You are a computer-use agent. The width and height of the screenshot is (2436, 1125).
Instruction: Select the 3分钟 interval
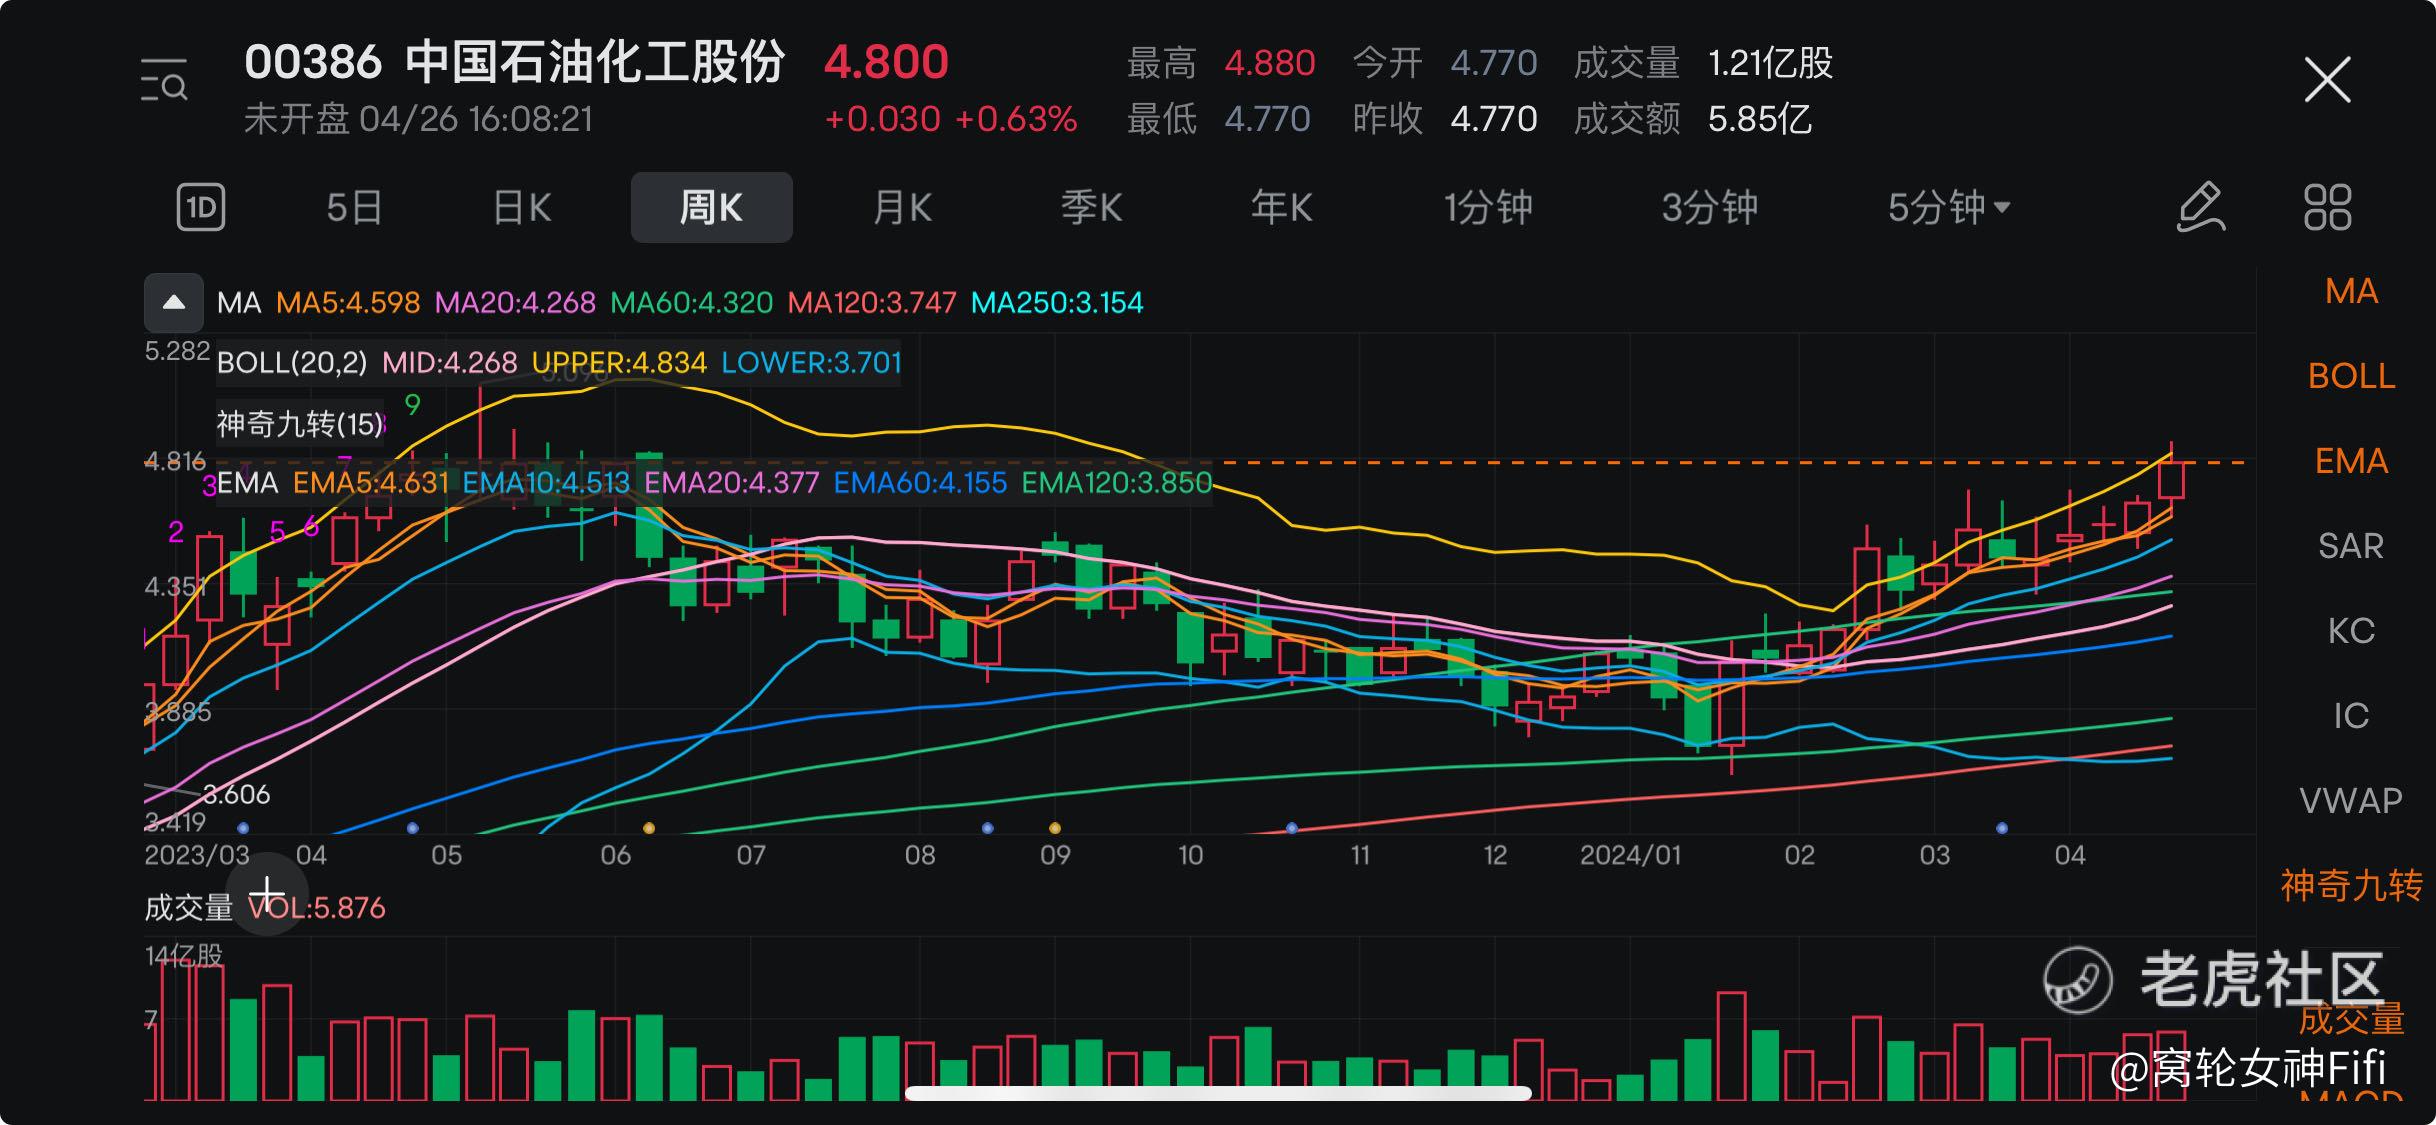point(1710,208)
